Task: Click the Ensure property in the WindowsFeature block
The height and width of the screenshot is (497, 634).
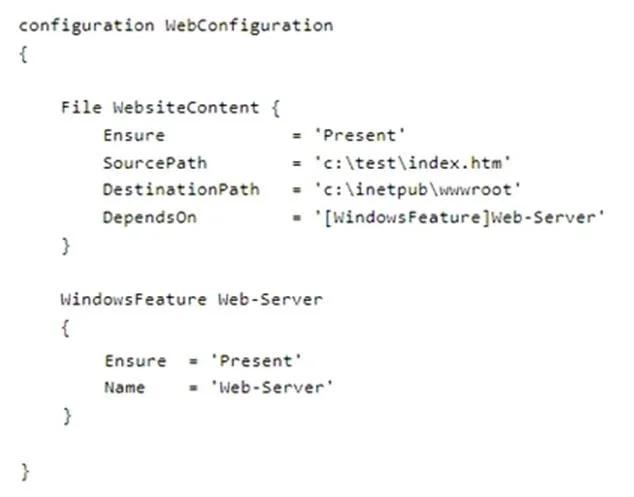Action: coord(135,361)
